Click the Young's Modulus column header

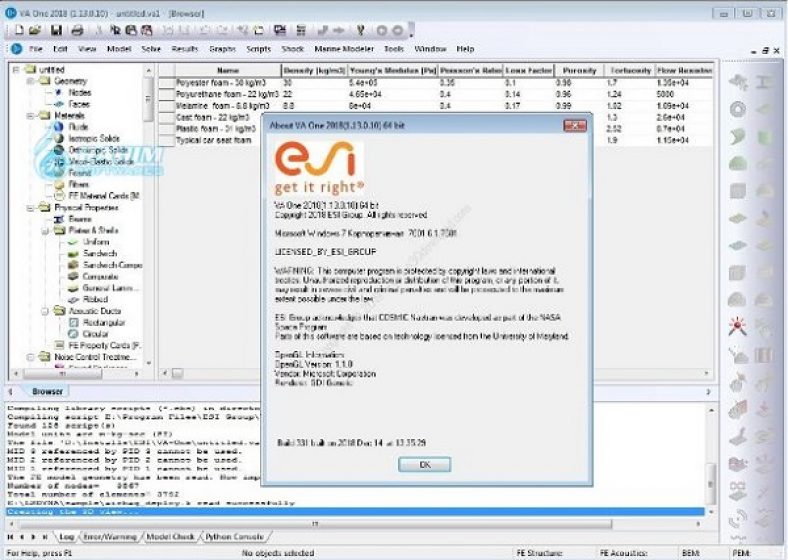coord(392,70)
